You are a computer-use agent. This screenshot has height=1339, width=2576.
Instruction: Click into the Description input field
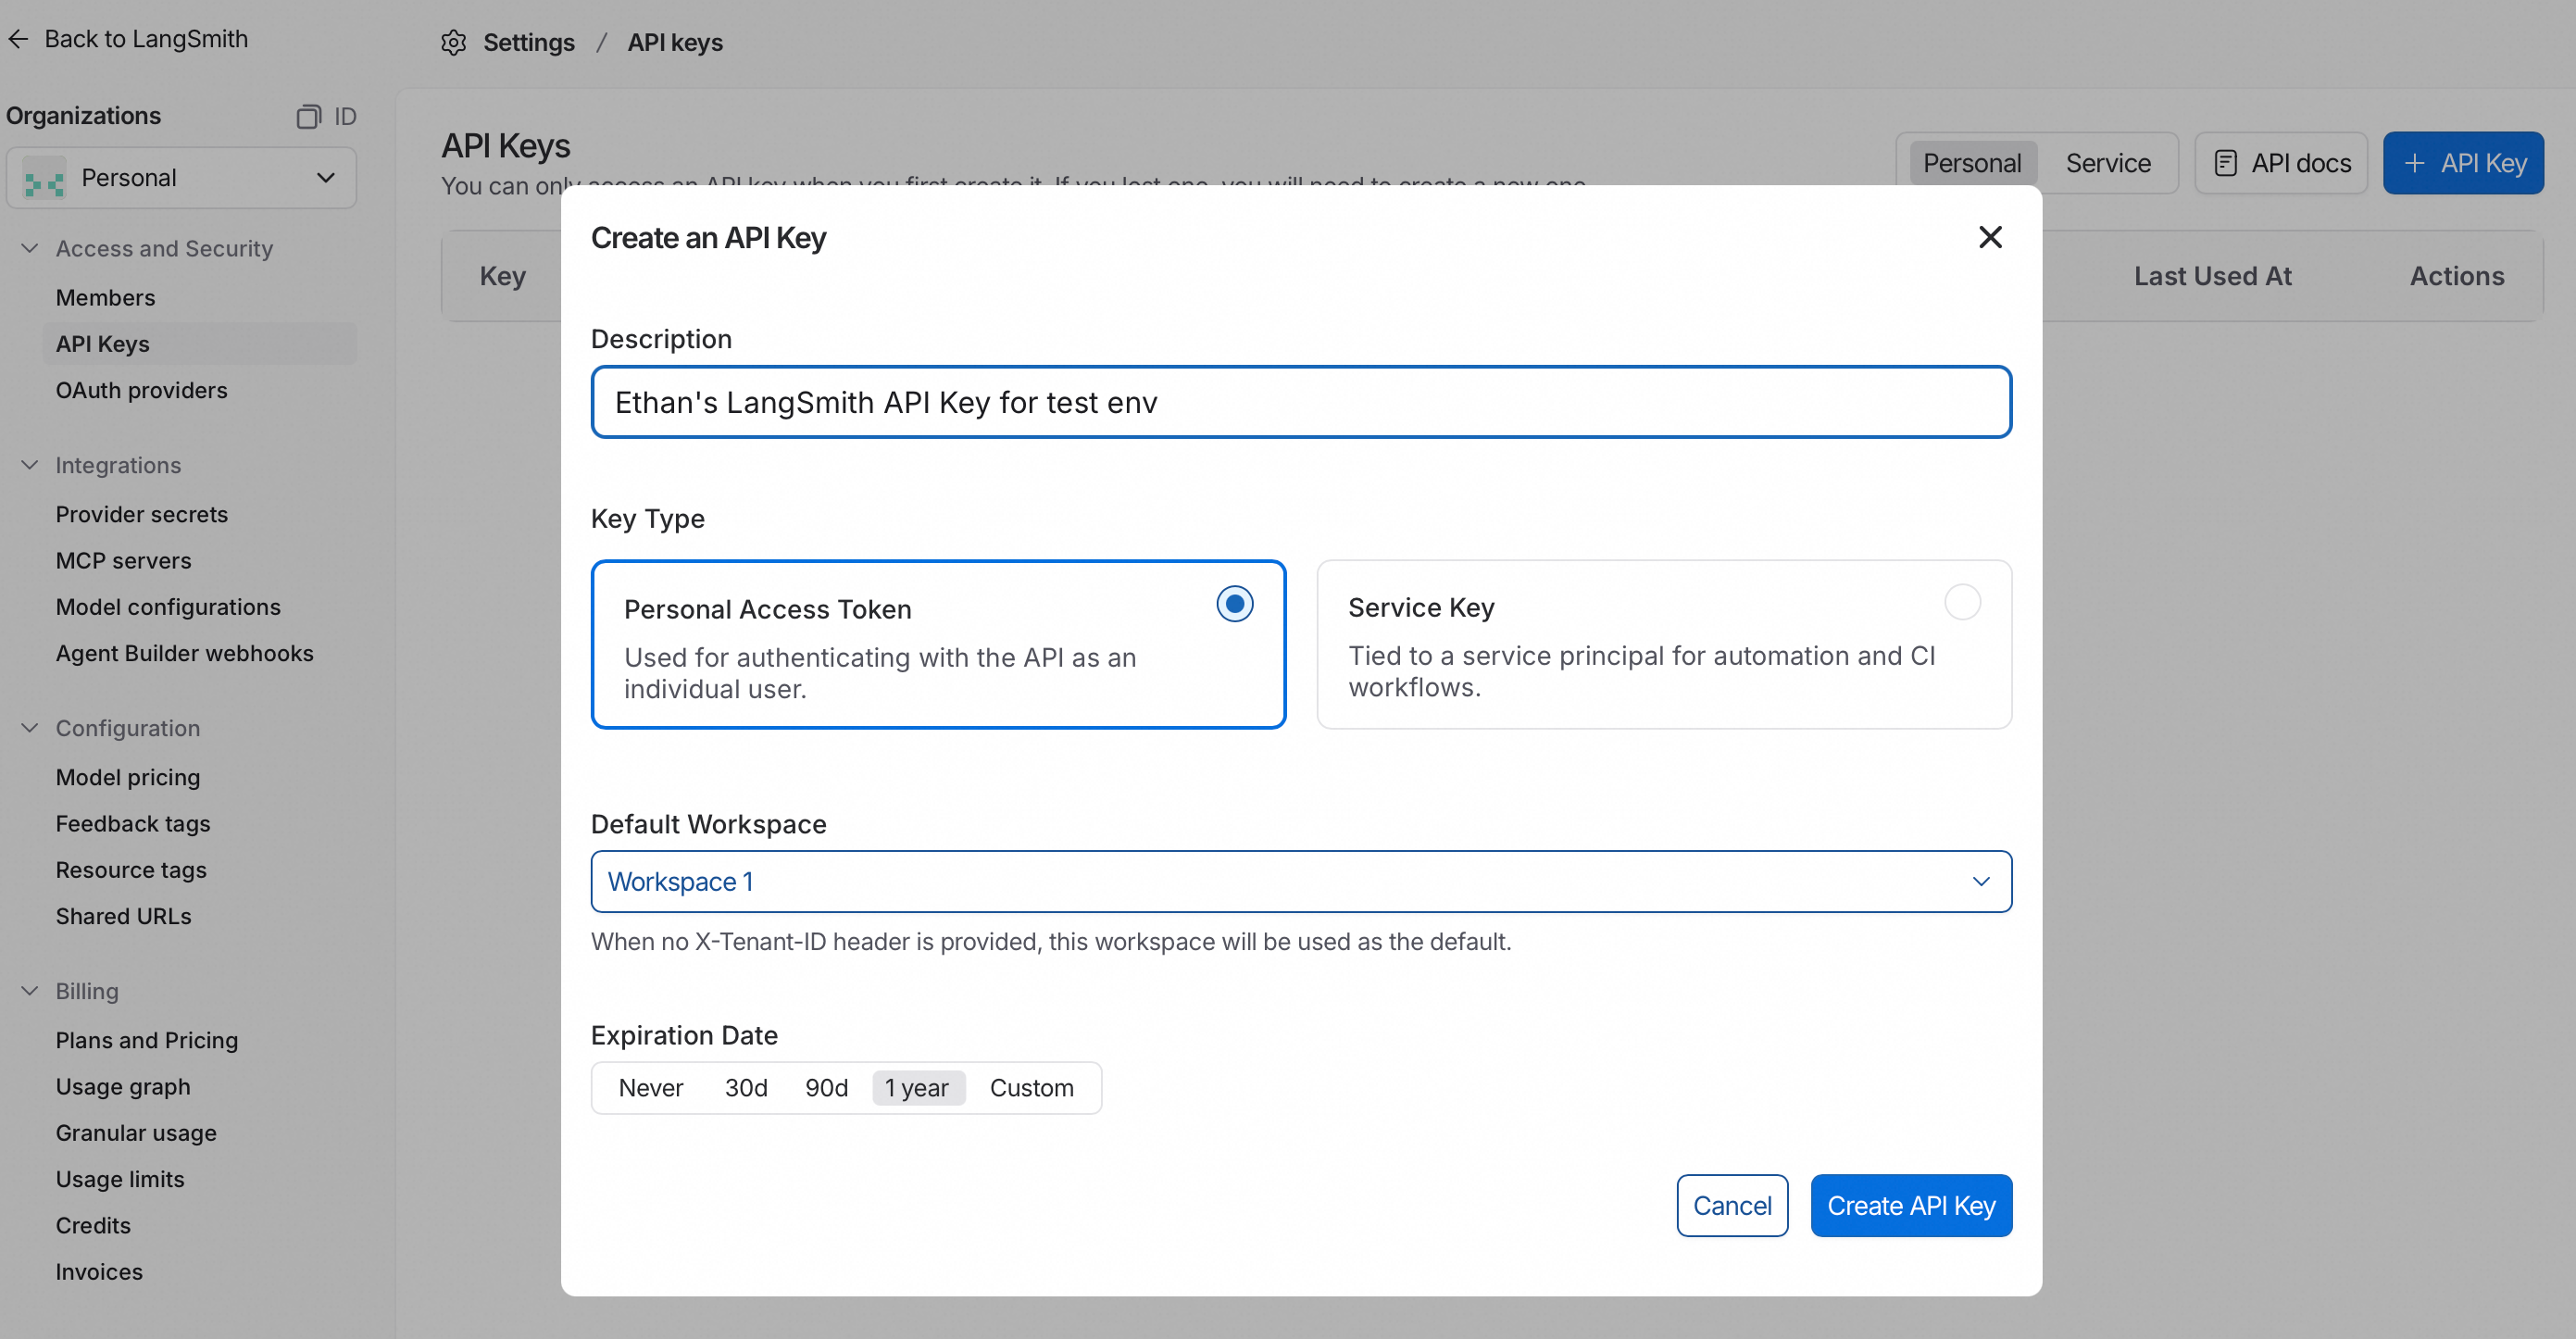(1300, 402)
